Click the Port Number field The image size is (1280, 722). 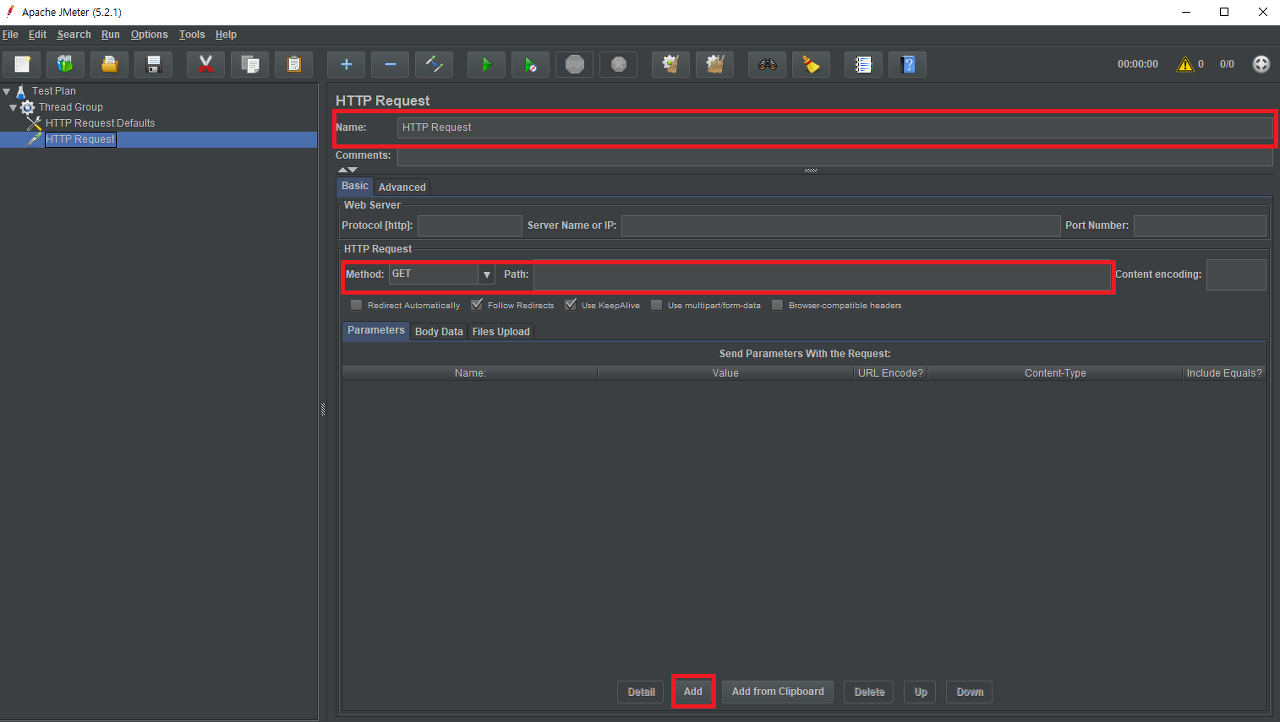pos(1200,225)
